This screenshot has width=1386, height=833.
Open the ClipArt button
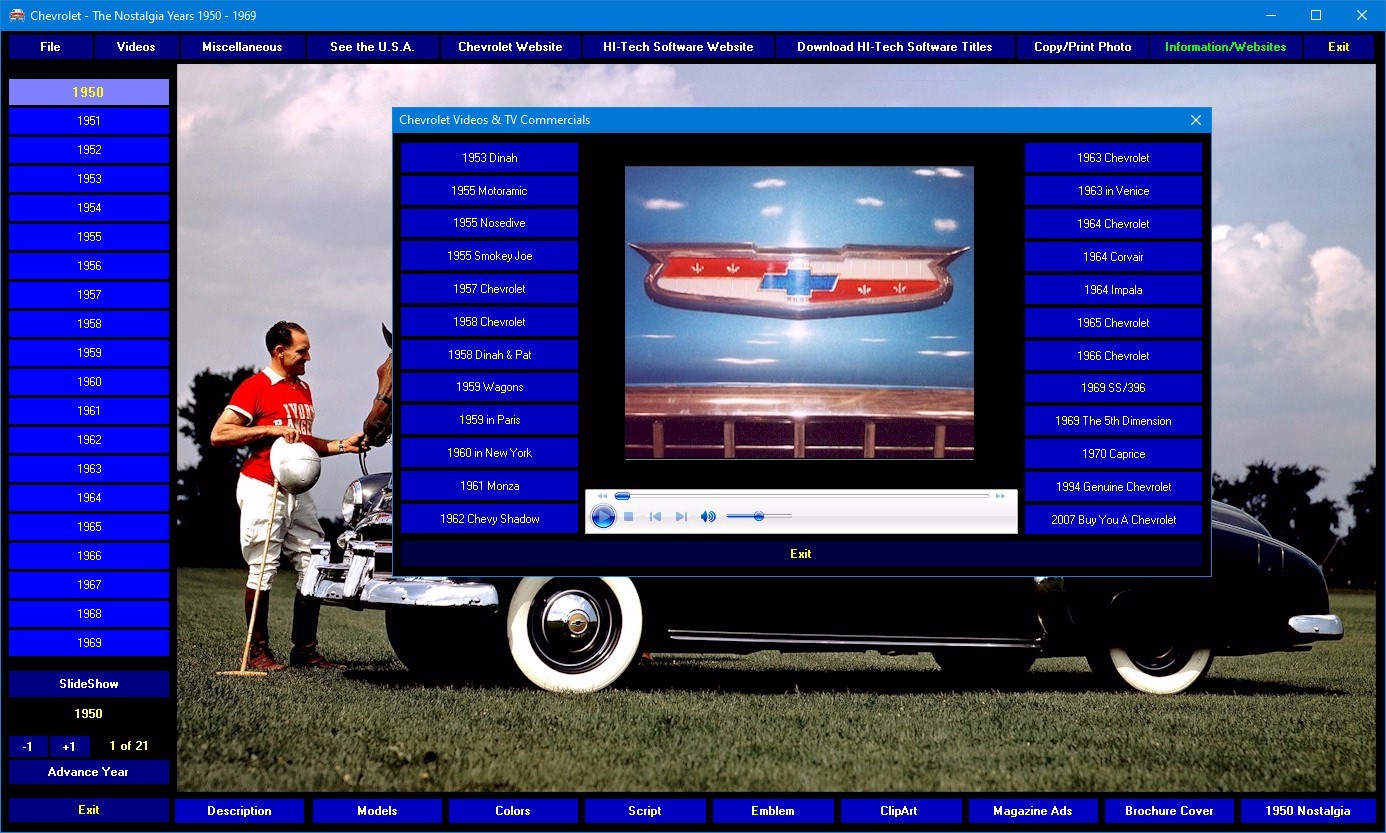point(901,811)
